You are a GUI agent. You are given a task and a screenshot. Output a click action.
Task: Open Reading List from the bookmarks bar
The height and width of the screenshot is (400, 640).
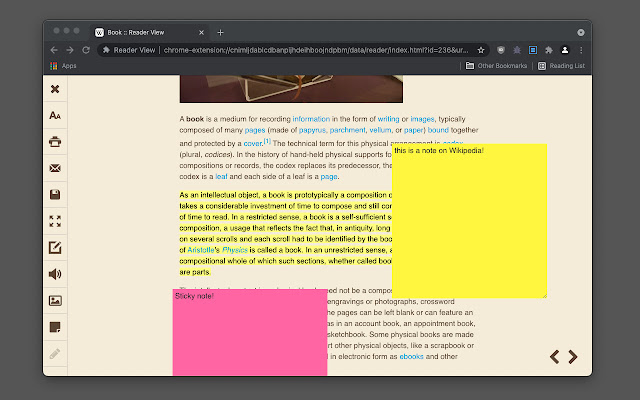coord(560,66)
